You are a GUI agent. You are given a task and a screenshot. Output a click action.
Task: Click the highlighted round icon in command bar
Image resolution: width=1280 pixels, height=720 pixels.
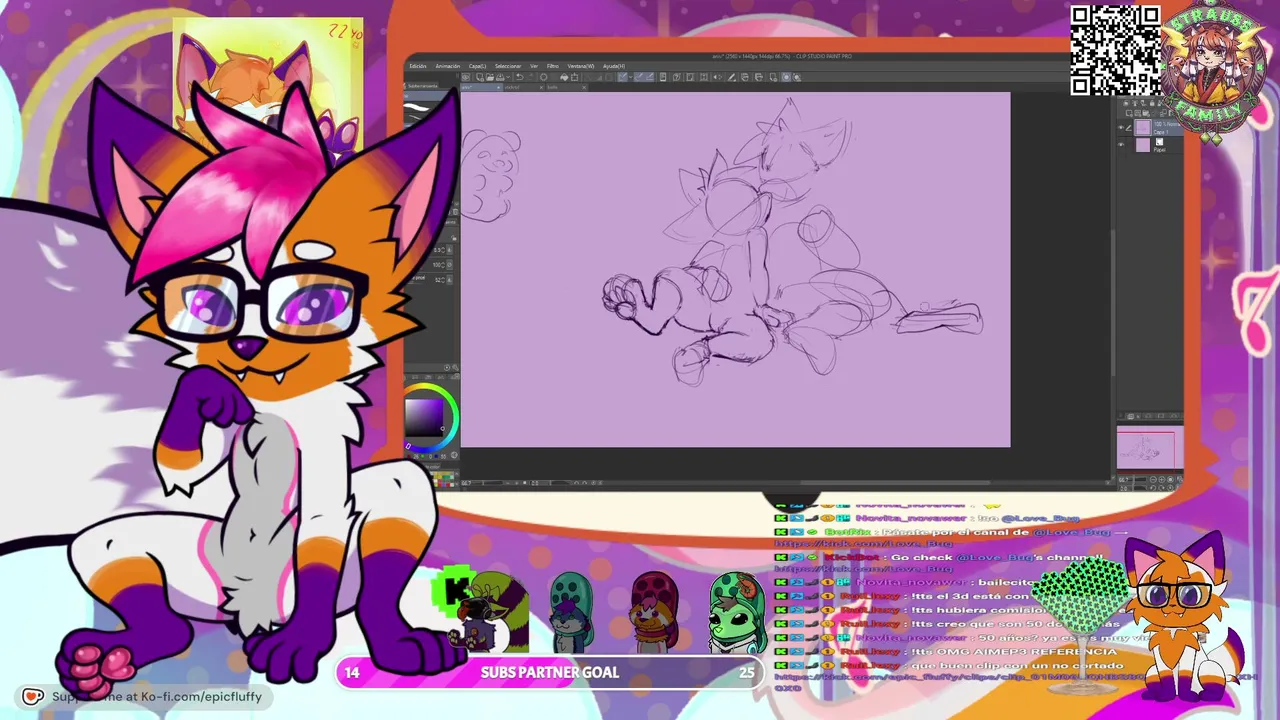786,77
